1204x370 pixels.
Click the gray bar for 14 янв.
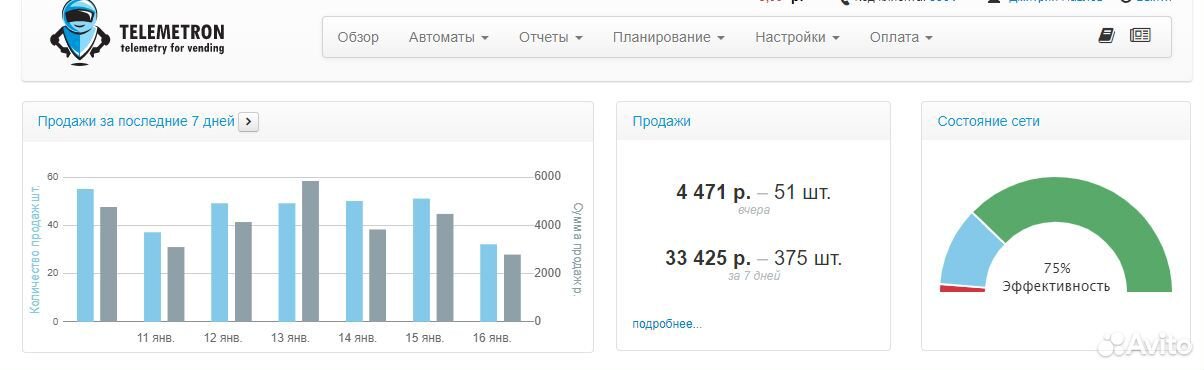377,275
